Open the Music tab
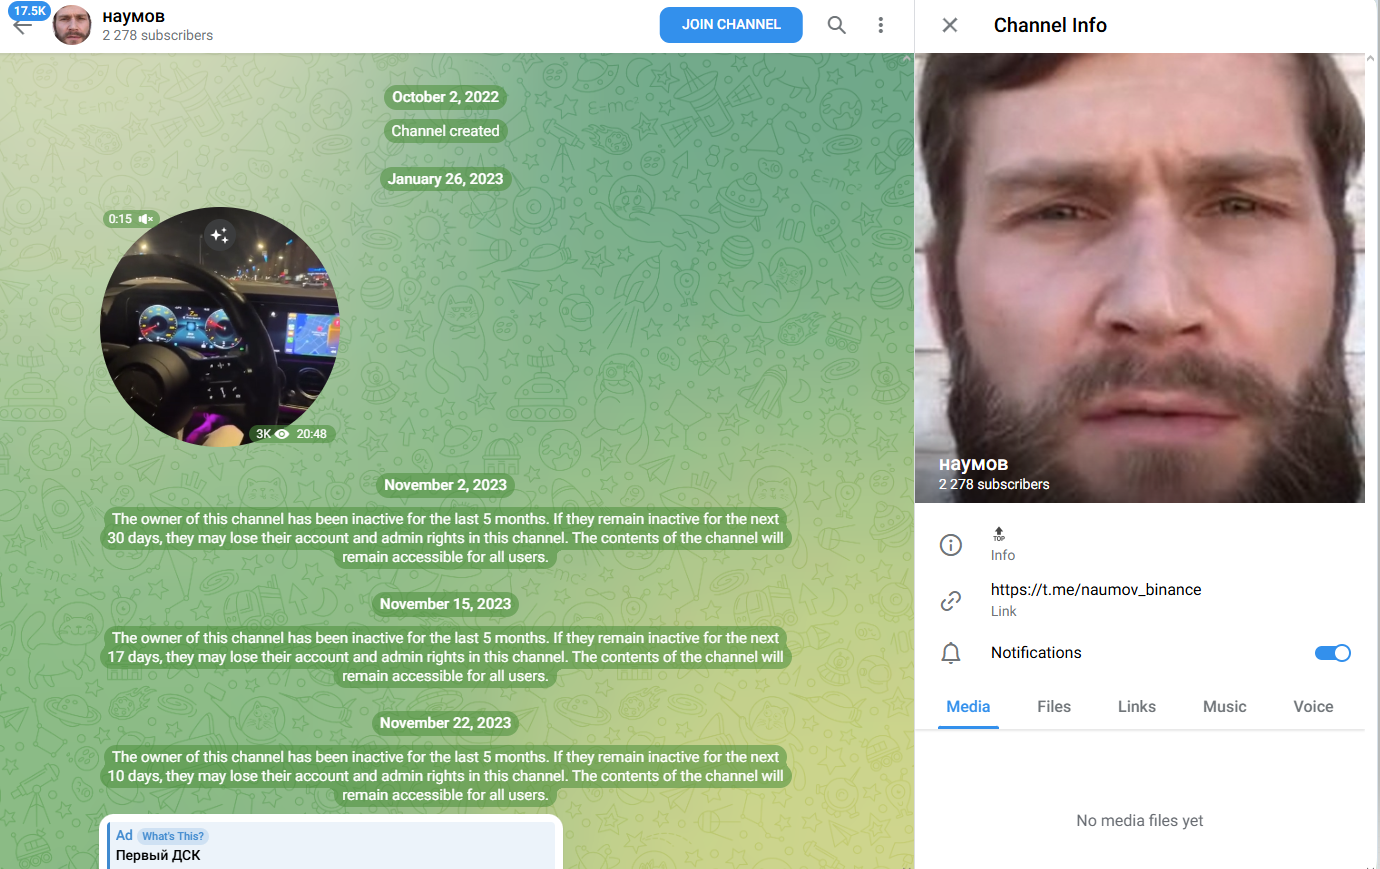Image resolution: width=1380 pixels, height=869 pixels. click(1225, 706)
